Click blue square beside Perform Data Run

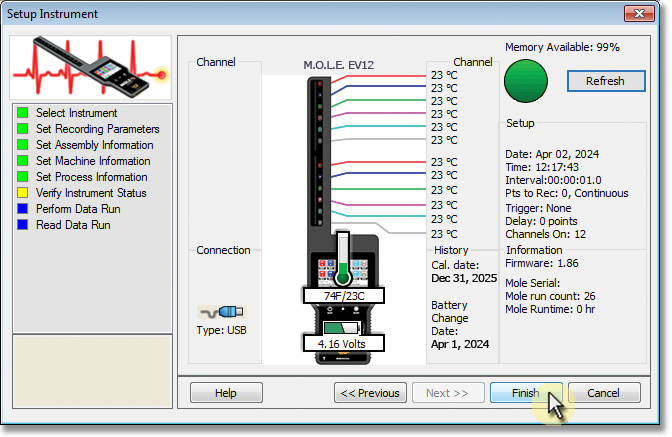point(23,209)
